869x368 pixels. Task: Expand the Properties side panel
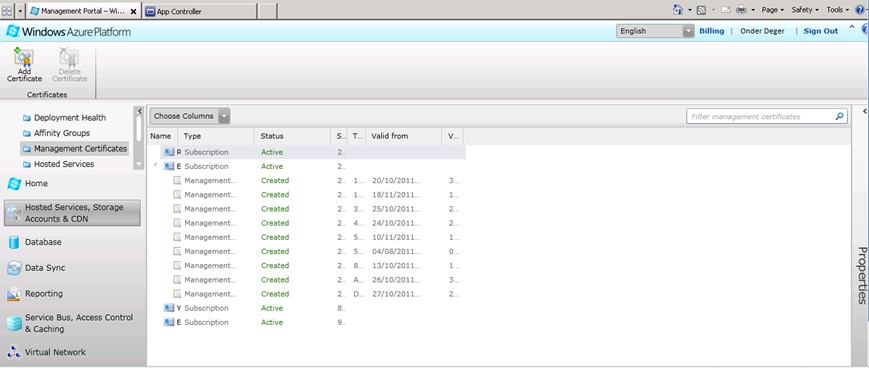click(x=864, y=111)
